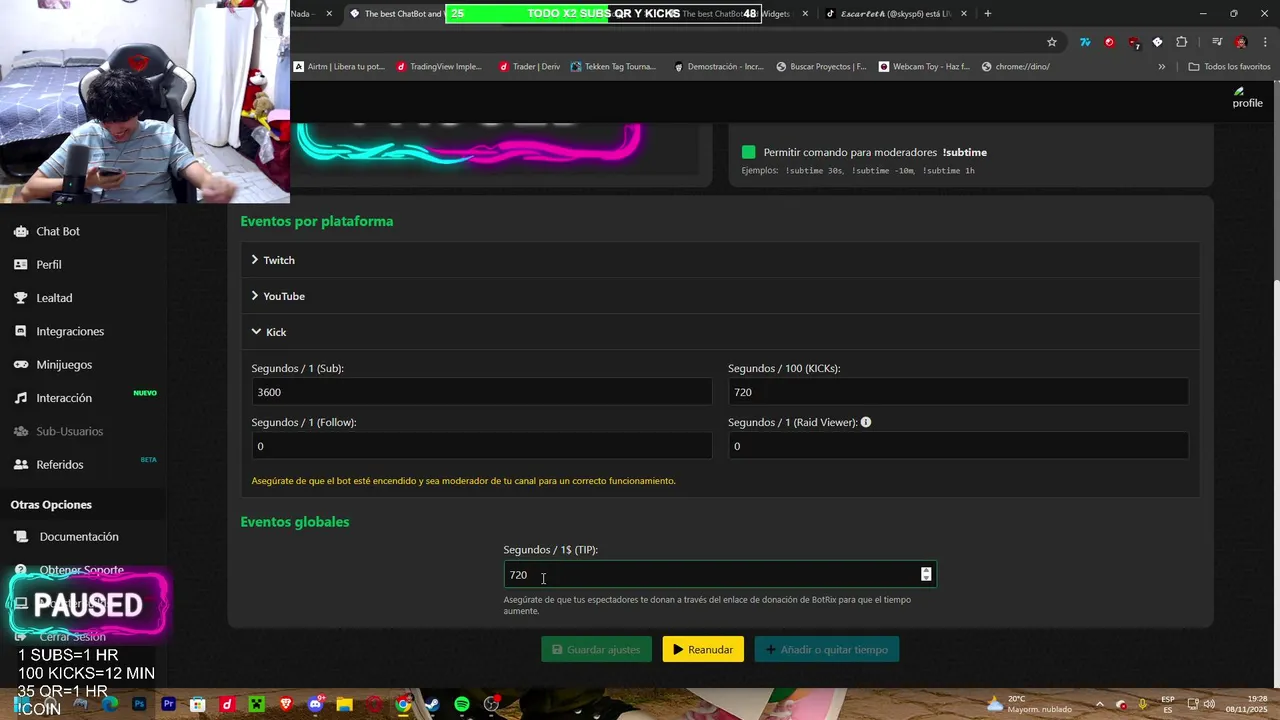Image resolution: width=1280 pixels, height=720 pixels.
Task: Click the Referidos people icon
Action: tap(21, 465)
